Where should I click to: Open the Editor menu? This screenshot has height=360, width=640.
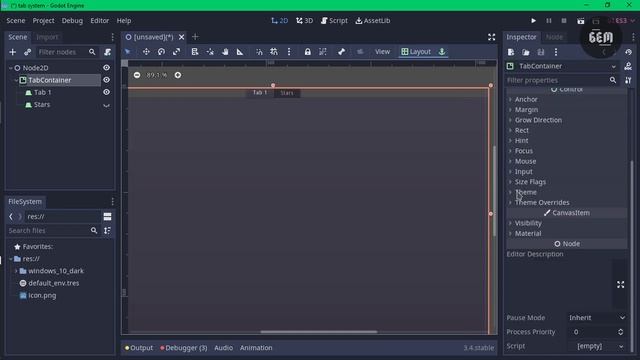tap(100, 20)
